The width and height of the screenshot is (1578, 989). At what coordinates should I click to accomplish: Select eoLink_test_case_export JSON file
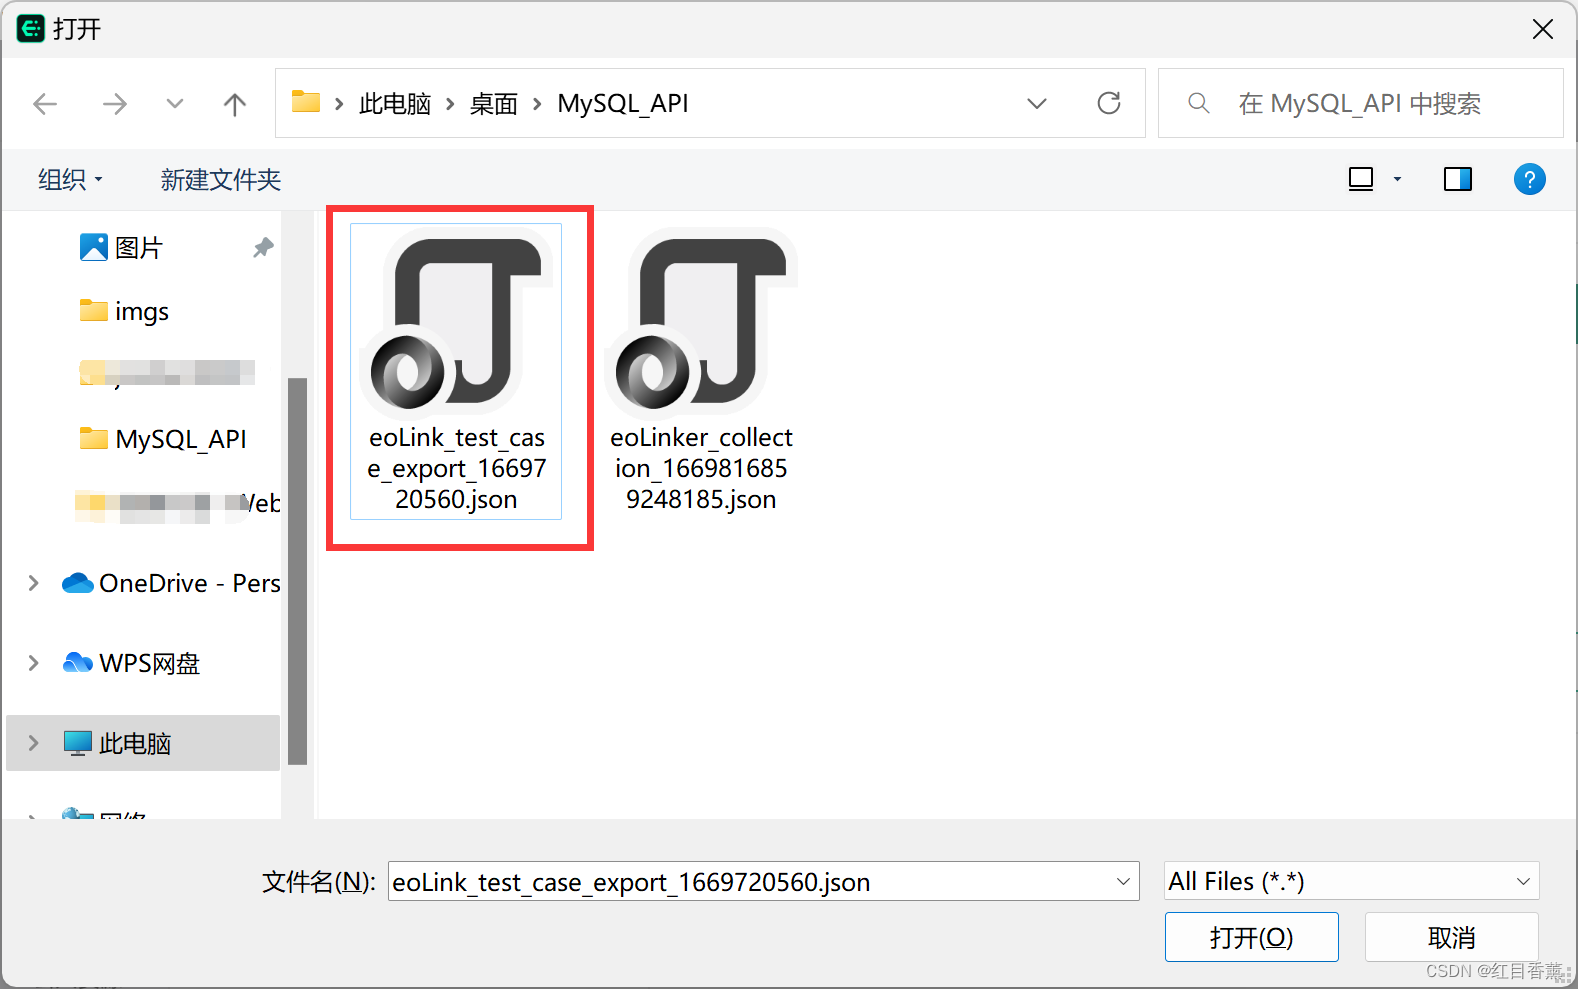(x=456, y=371)
